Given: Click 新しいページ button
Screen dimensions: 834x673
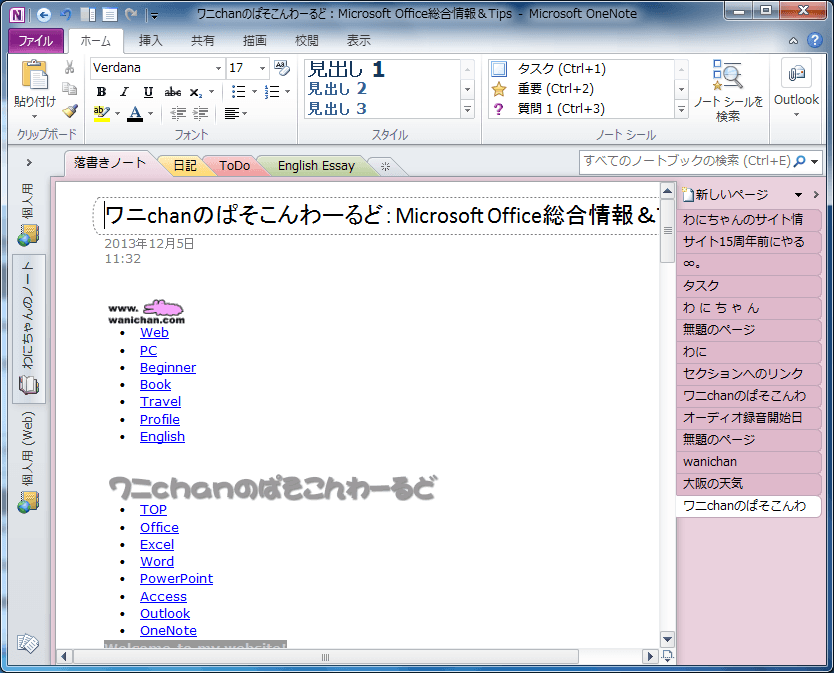Looking at the screenshot, I should 726,195.
